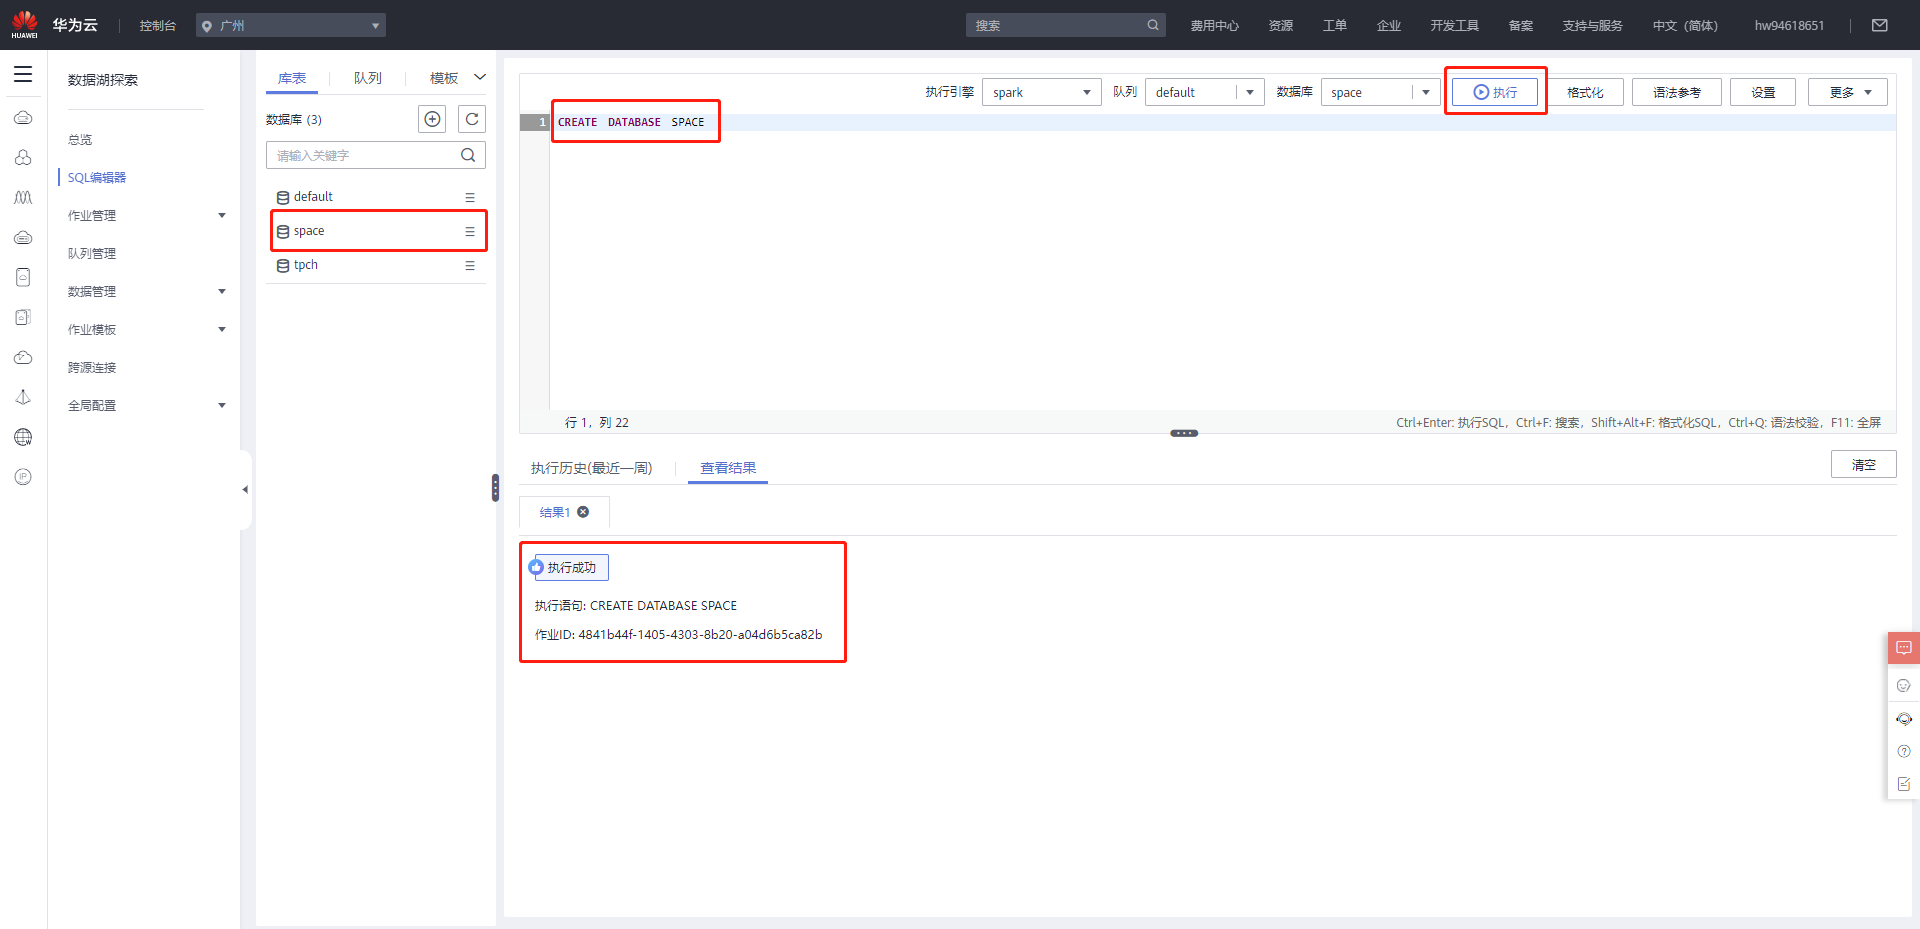Open 跨源连接 in the sidebar

92,367
